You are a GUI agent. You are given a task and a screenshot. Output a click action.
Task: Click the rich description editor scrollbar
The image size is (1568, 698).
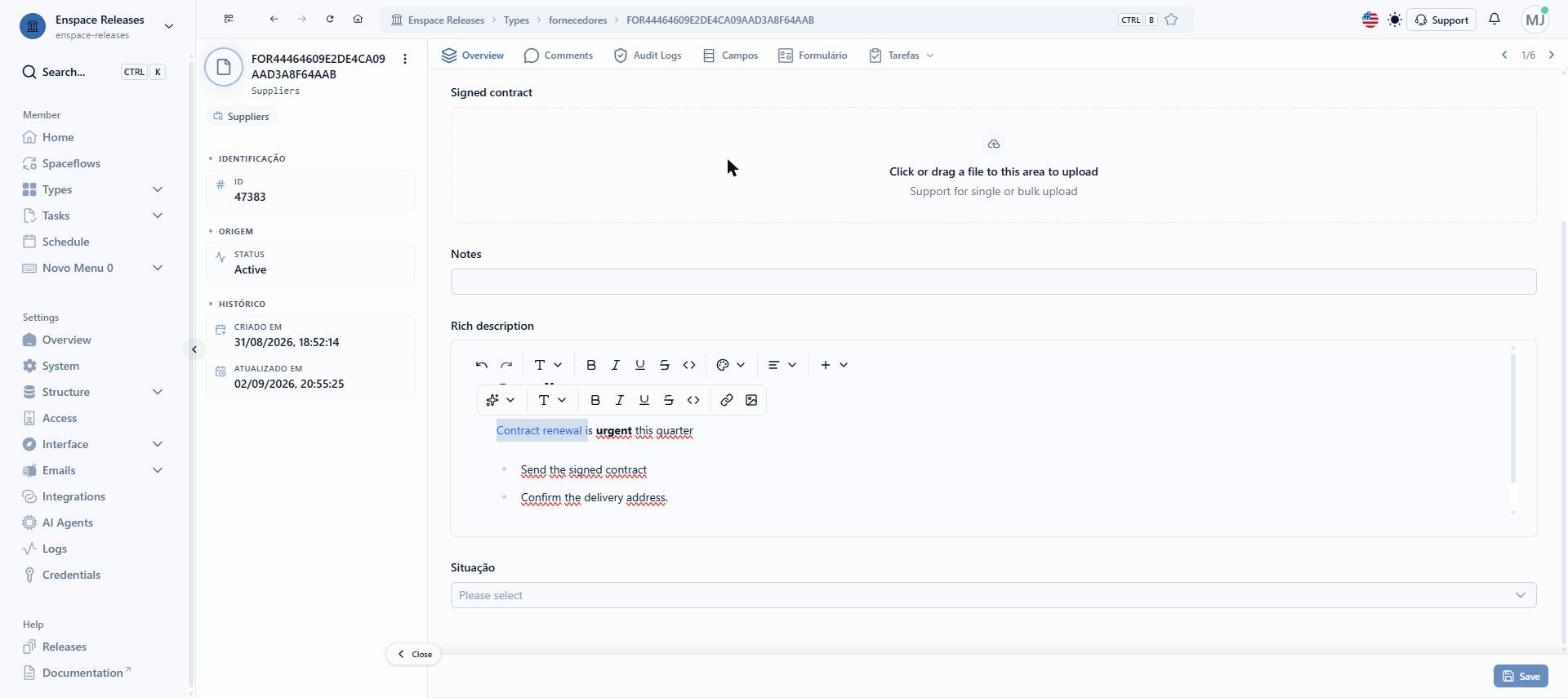coord(1513,418)
